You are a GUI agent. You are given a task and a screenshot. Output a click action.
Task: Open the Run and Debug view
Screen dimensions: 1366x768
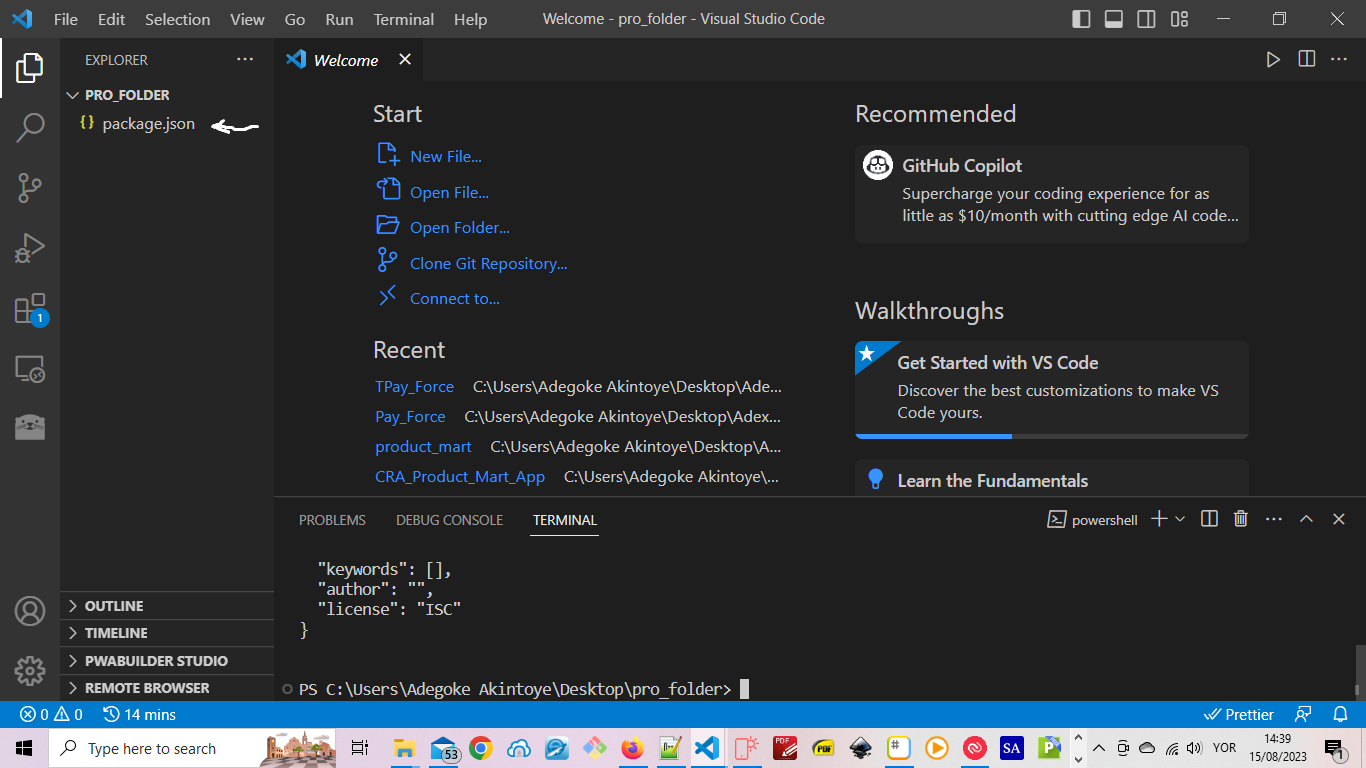coord(30,248)
